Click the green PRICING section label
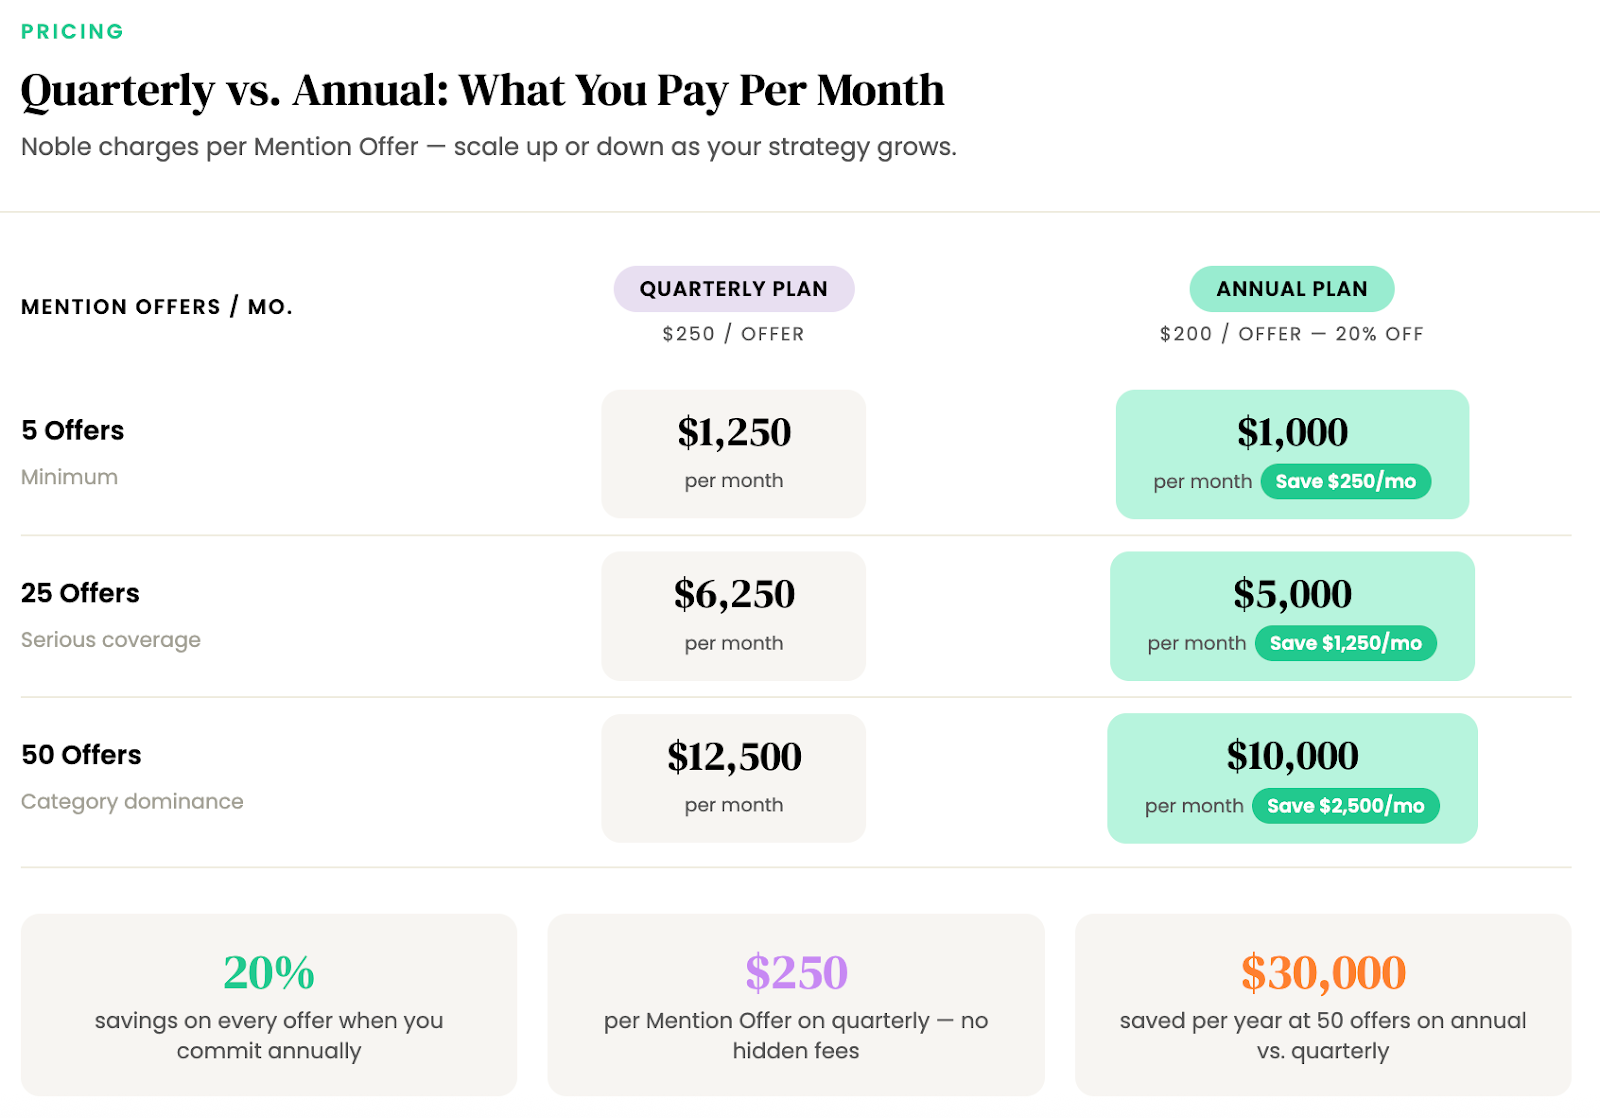 point(72,31)
